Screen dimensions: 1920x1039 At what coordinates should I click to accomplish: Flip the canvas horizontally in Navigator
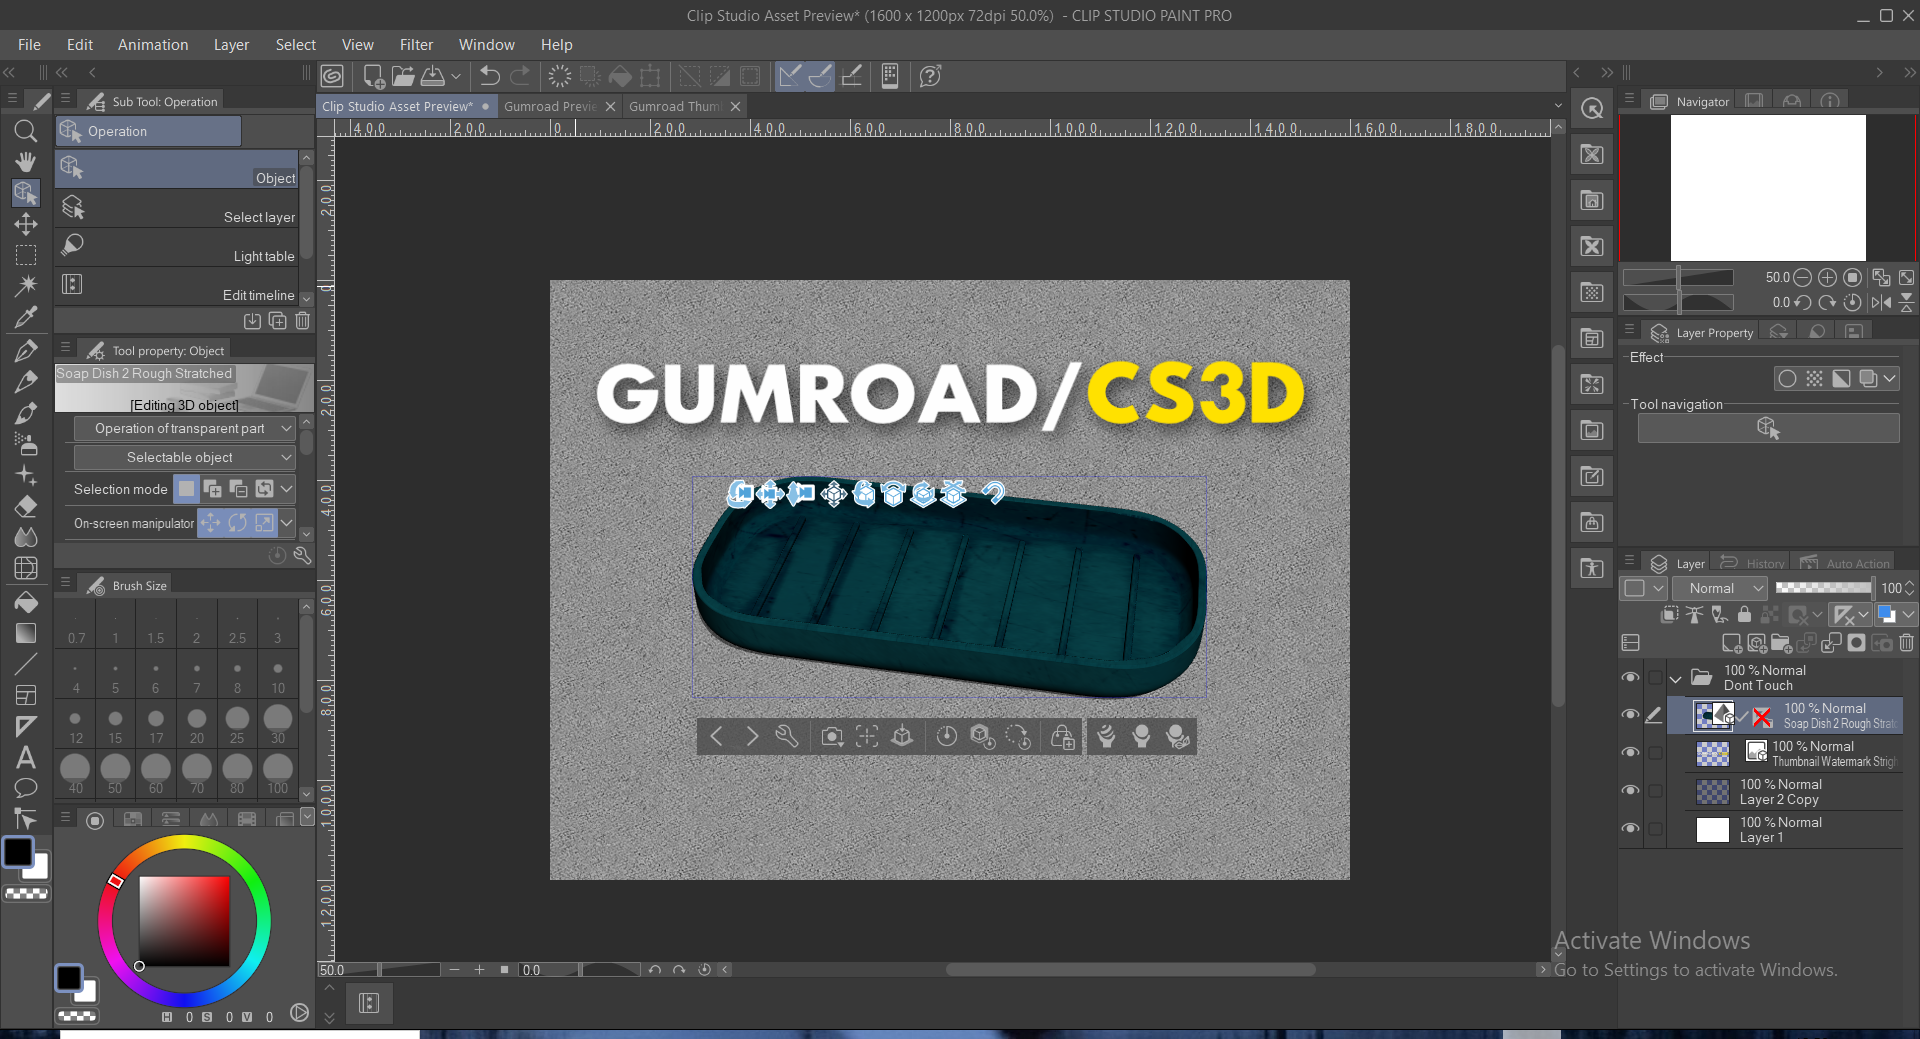1881,302
